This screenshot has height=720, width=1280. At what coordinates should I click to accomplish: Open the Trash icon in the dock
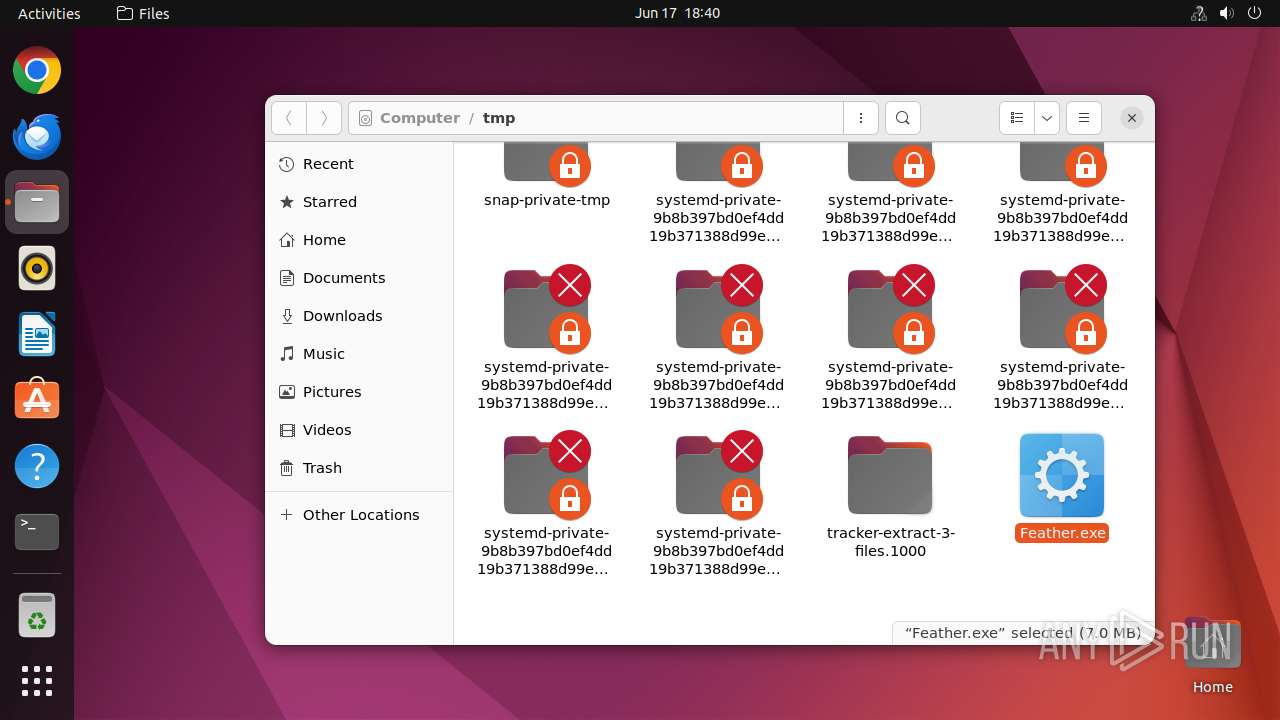tap(37, 615)
